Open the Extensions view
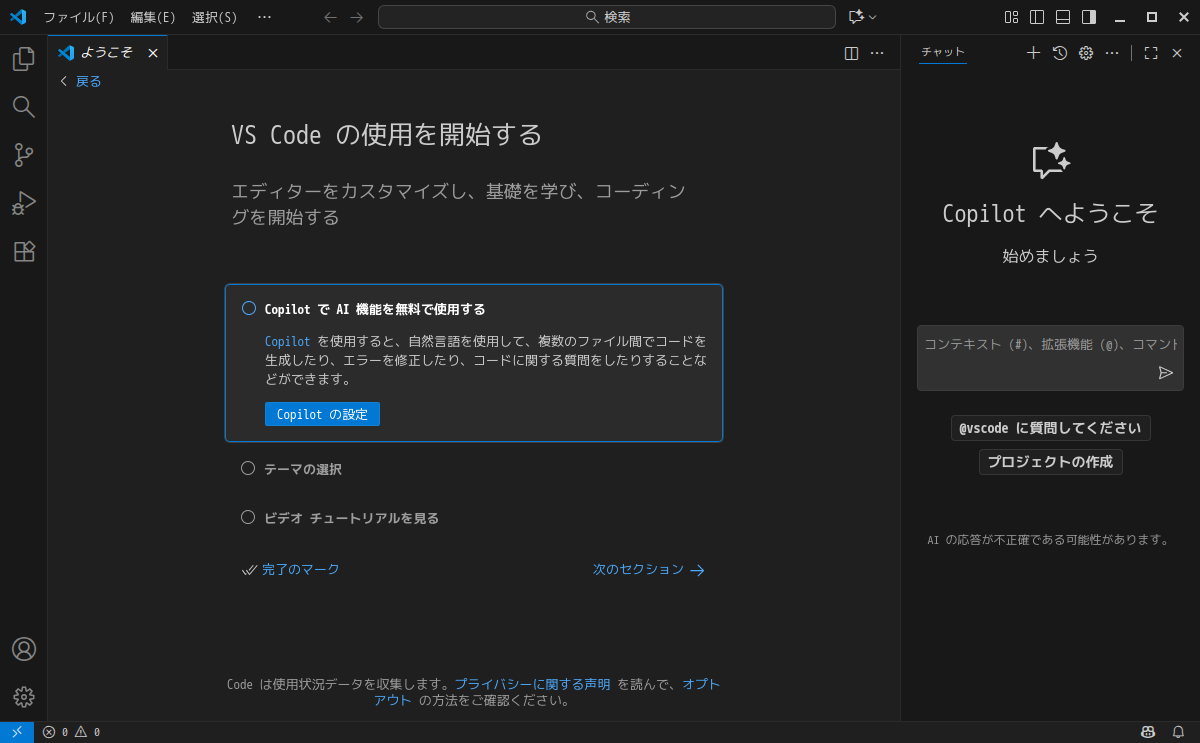 (x=23, y=251)
